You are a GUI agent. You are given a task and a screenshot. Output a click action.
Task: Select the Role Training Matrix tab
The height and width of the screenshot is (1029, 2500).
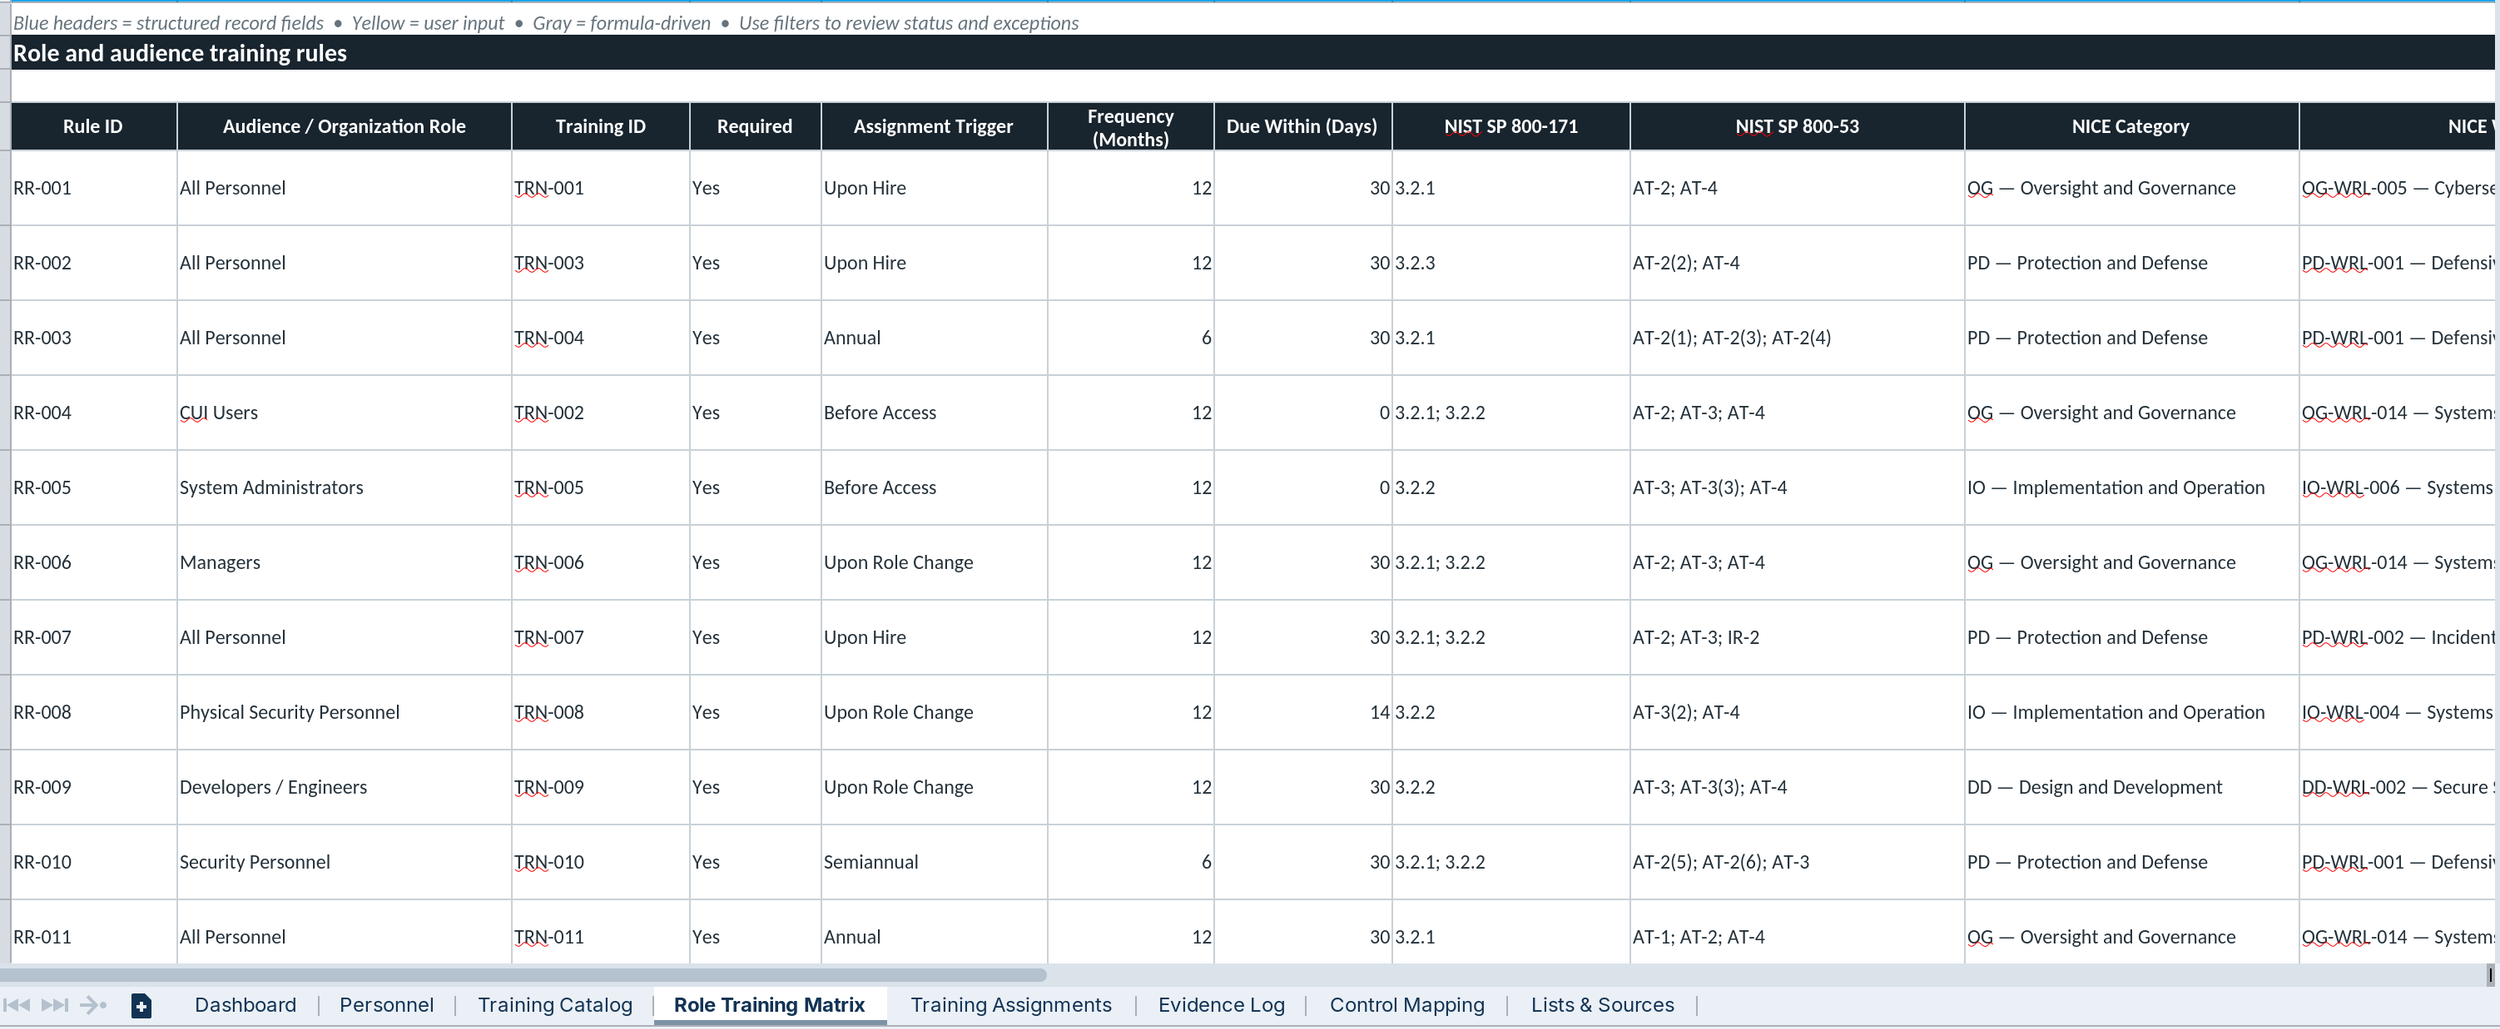point(769,1005)
